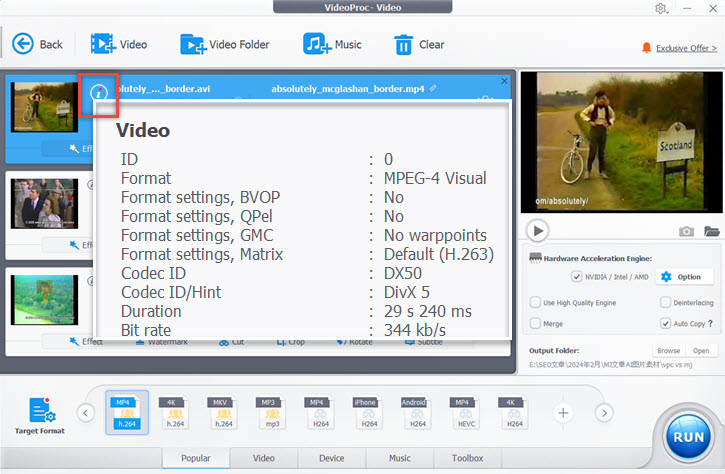Click the MPEG-4 Visual format value
725x474 pixels.
435,179
